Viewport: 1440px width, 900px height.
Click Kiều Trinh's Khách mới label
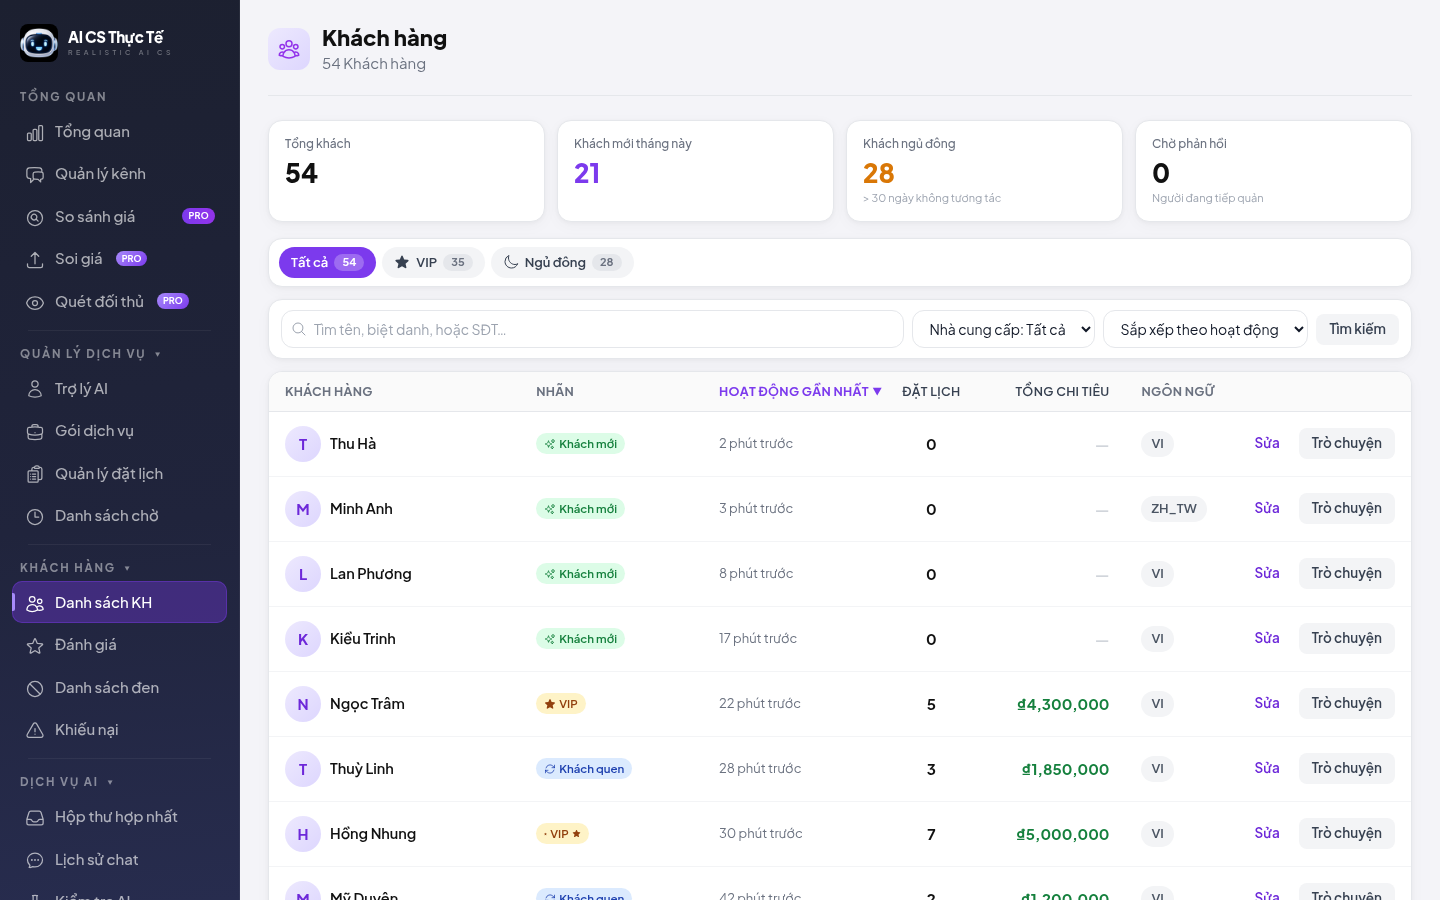coord(580,639)
